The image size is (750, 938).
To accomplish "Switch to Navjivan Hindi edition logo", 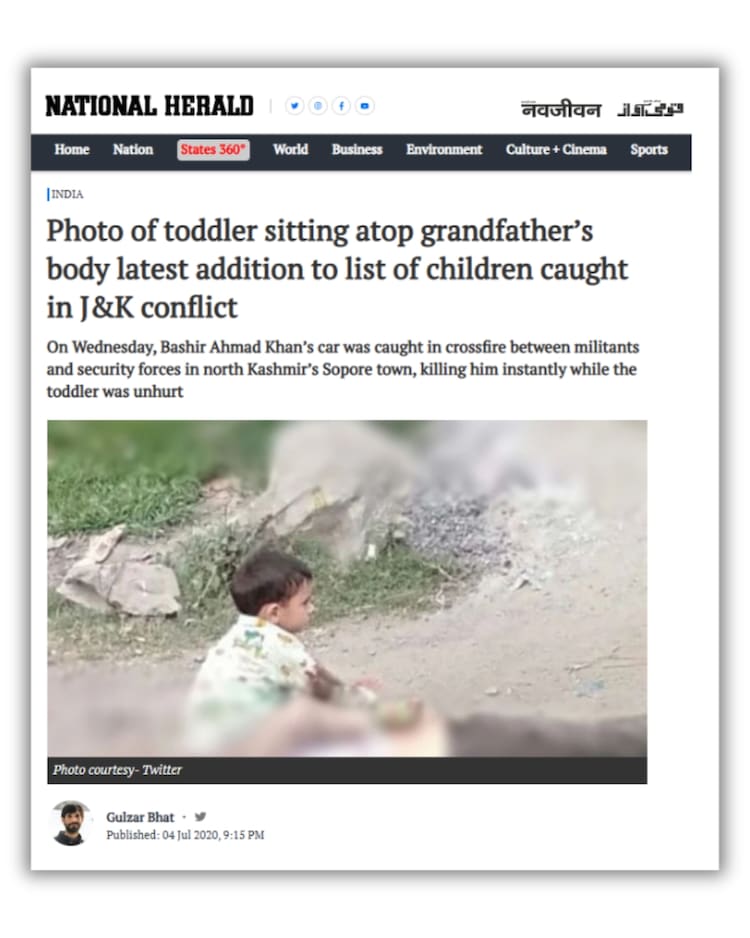I will tap(560, 109).
